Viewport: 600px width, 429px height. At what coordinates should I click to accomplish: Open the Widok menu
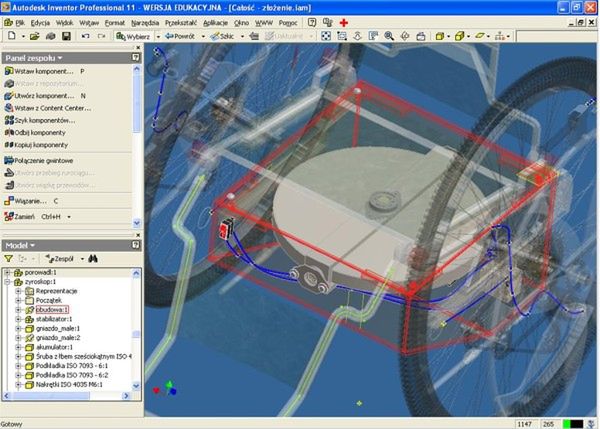[64, 23]
